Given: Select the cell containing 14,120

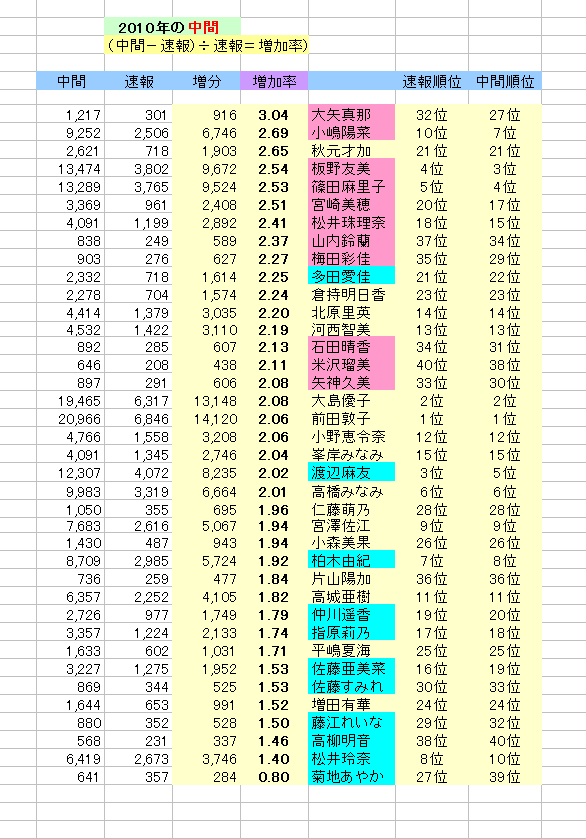Looking at the screenshot, I should pos(207,419).
